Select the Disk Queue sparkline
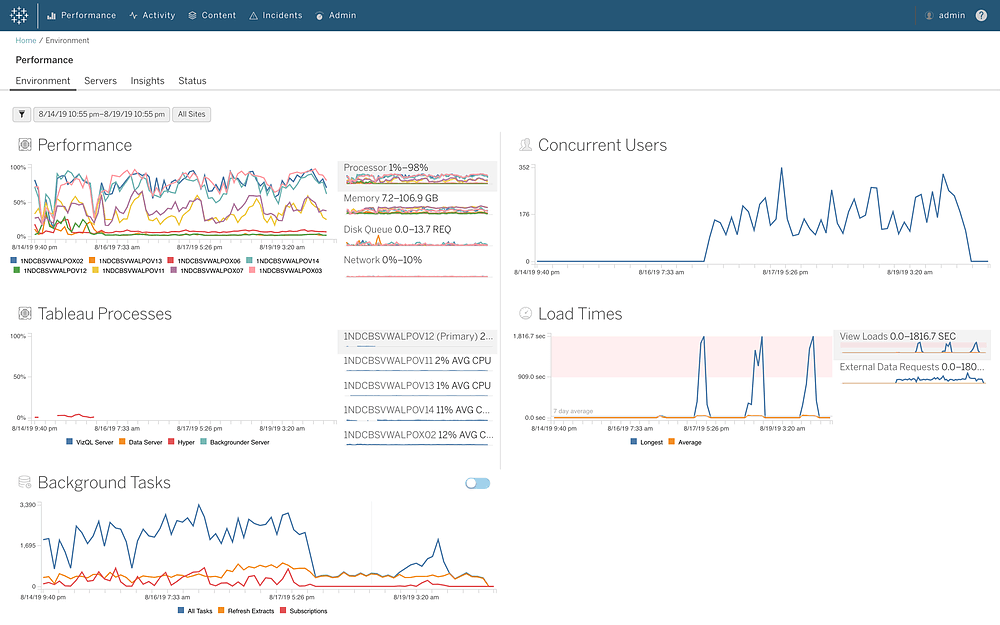The image size is (1000, 625). coord(417,237)
